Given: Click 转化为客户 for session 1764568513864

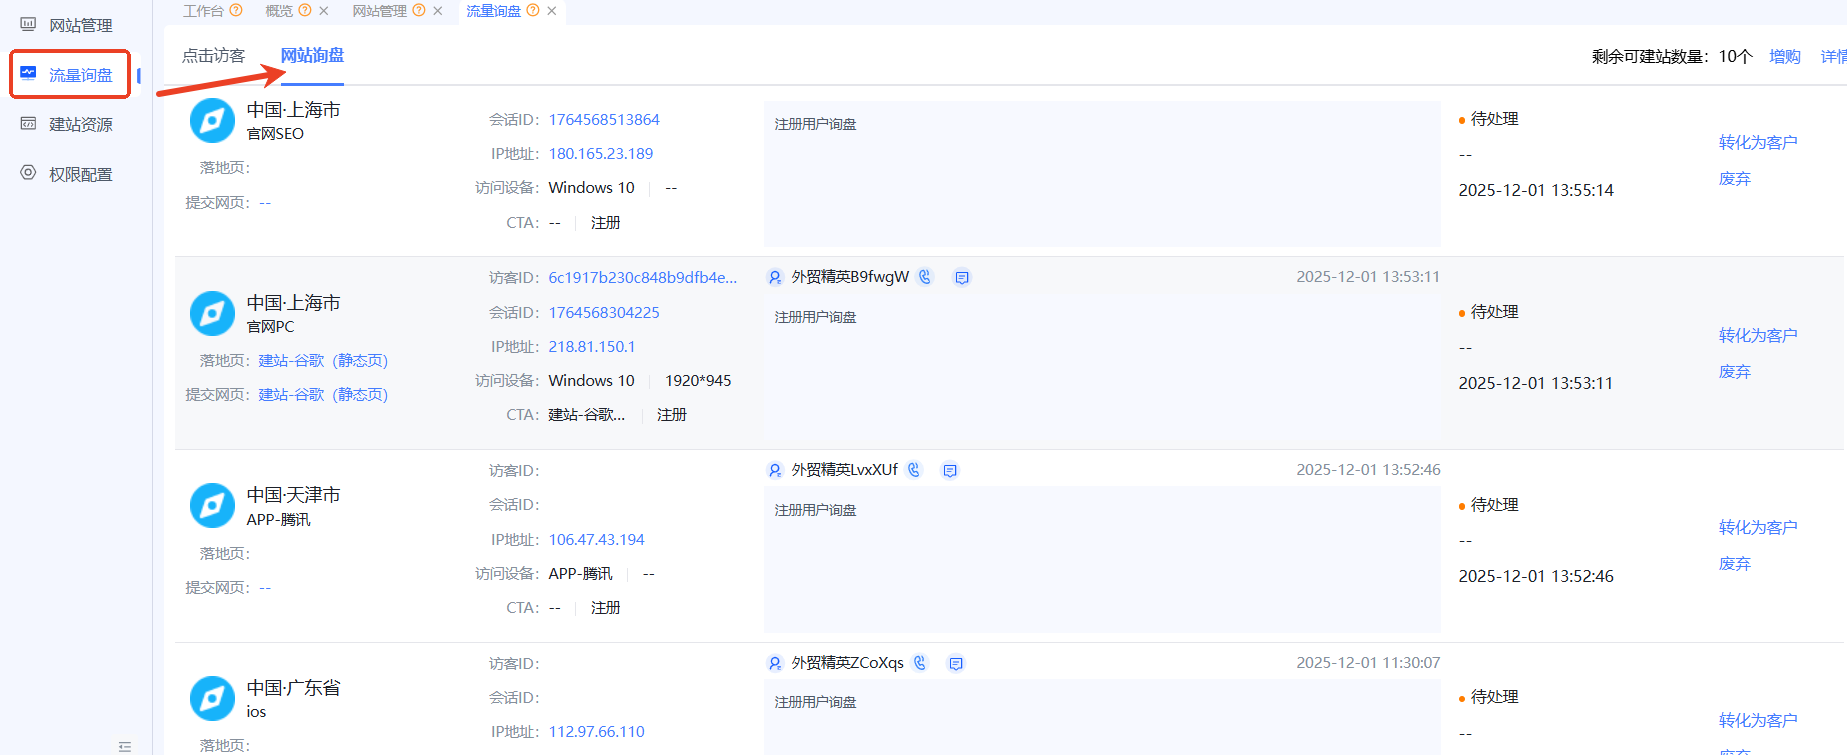Looking at the screenshot, I should click(x=1757, y=143).
